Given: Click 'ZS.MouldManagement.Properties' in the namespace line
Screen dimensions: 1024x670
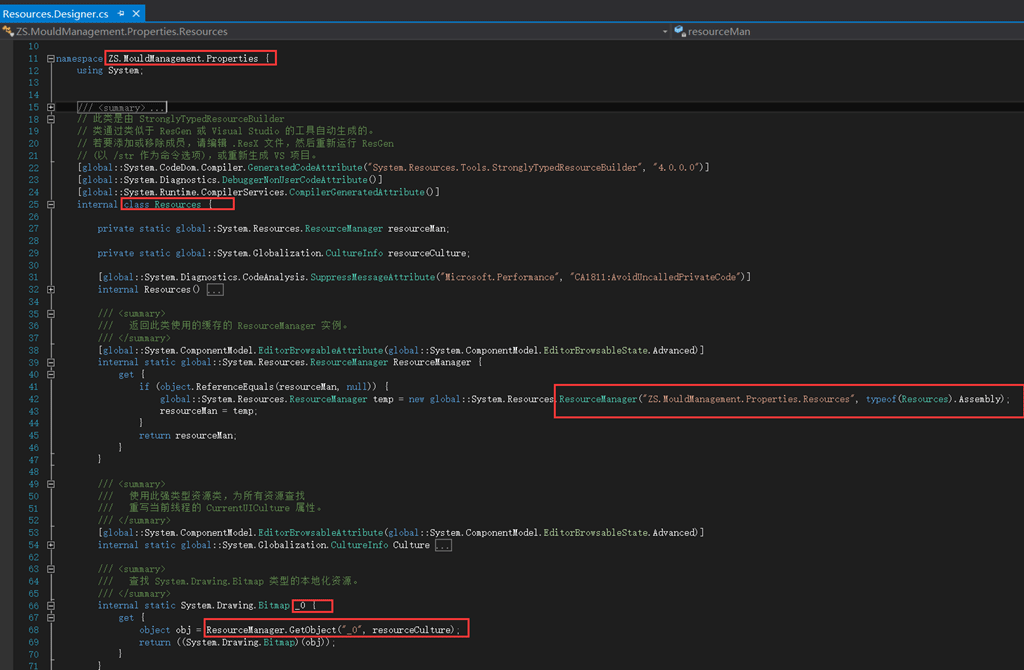Looking at the screenshot, I should click(x=183, y=59).
